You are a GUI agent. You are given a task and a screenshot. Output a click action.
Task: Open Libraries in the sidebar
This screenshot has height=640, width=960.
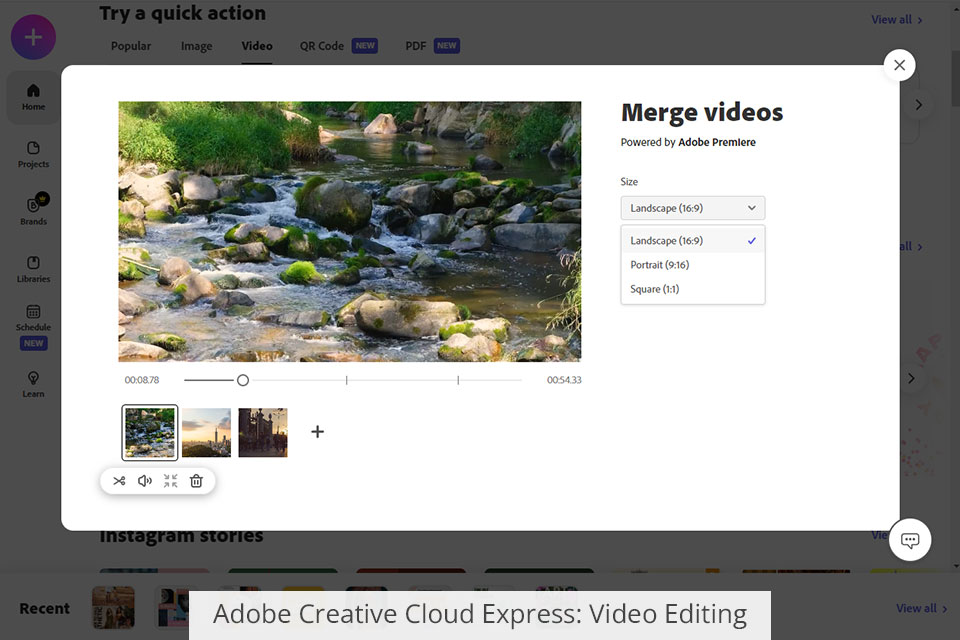(33, 269)
